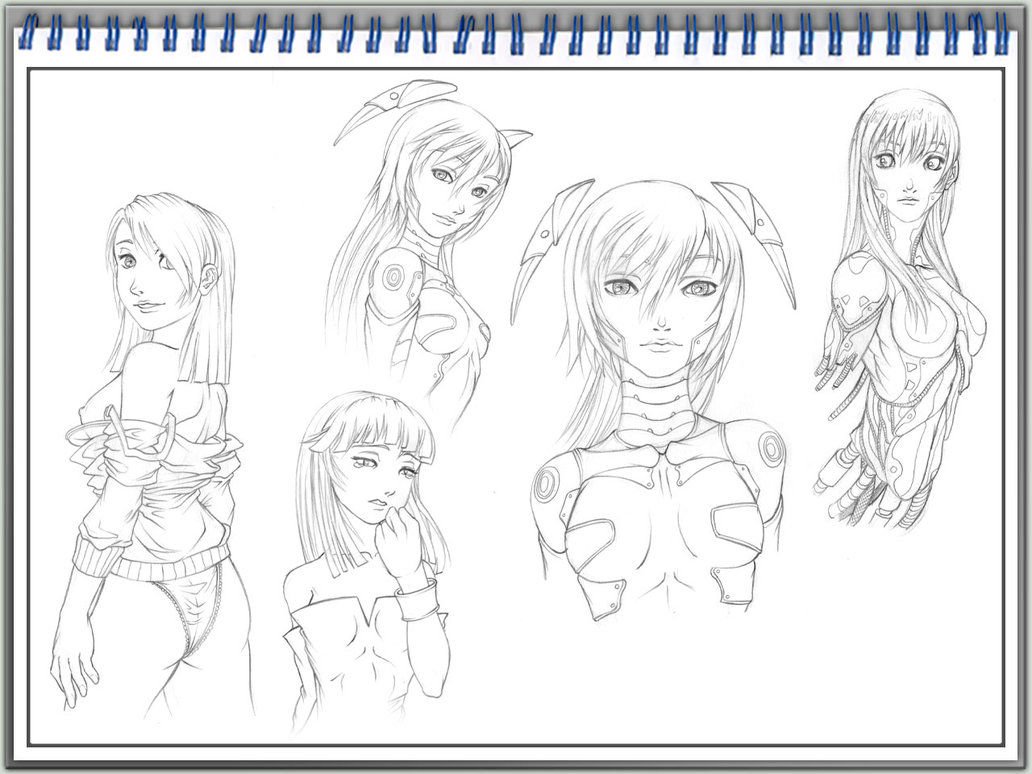Screen dimensions: 1032x774
Task: Select the circular shoulder joint on central android
Action: pos(771,448)
